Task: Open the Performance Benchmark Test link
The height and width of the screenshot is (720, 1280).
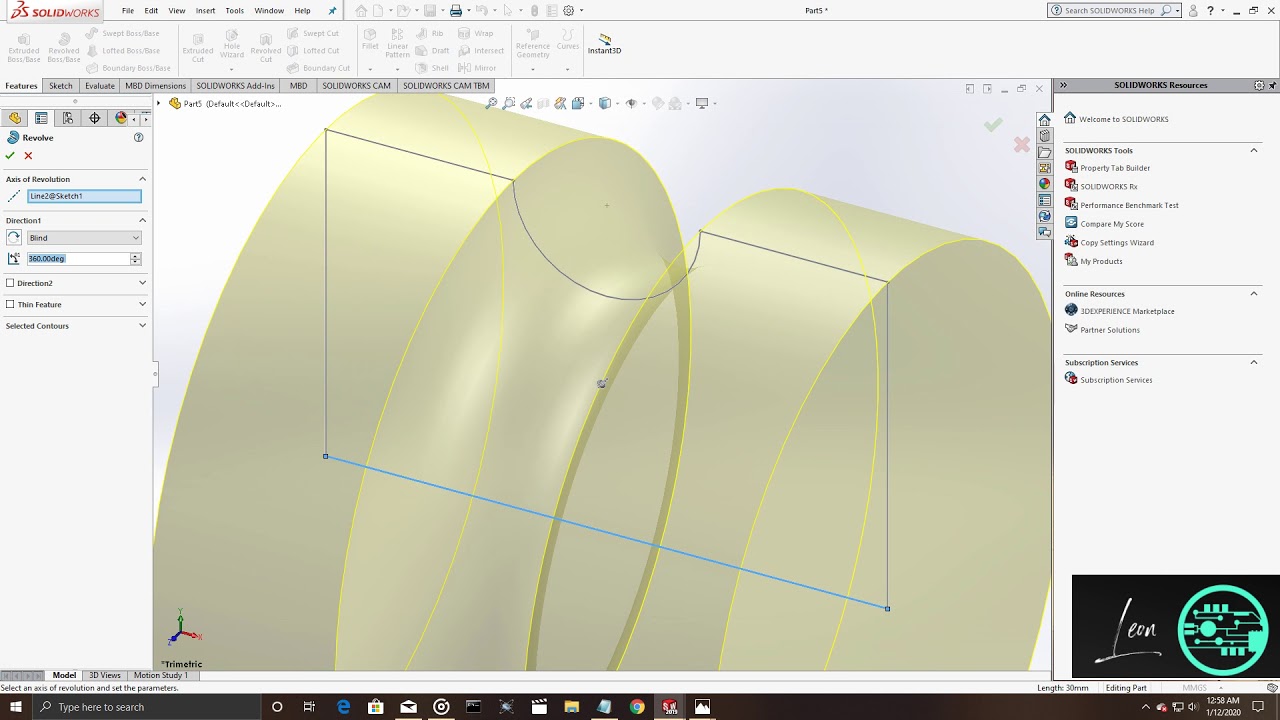Action: pos(1129,205)
